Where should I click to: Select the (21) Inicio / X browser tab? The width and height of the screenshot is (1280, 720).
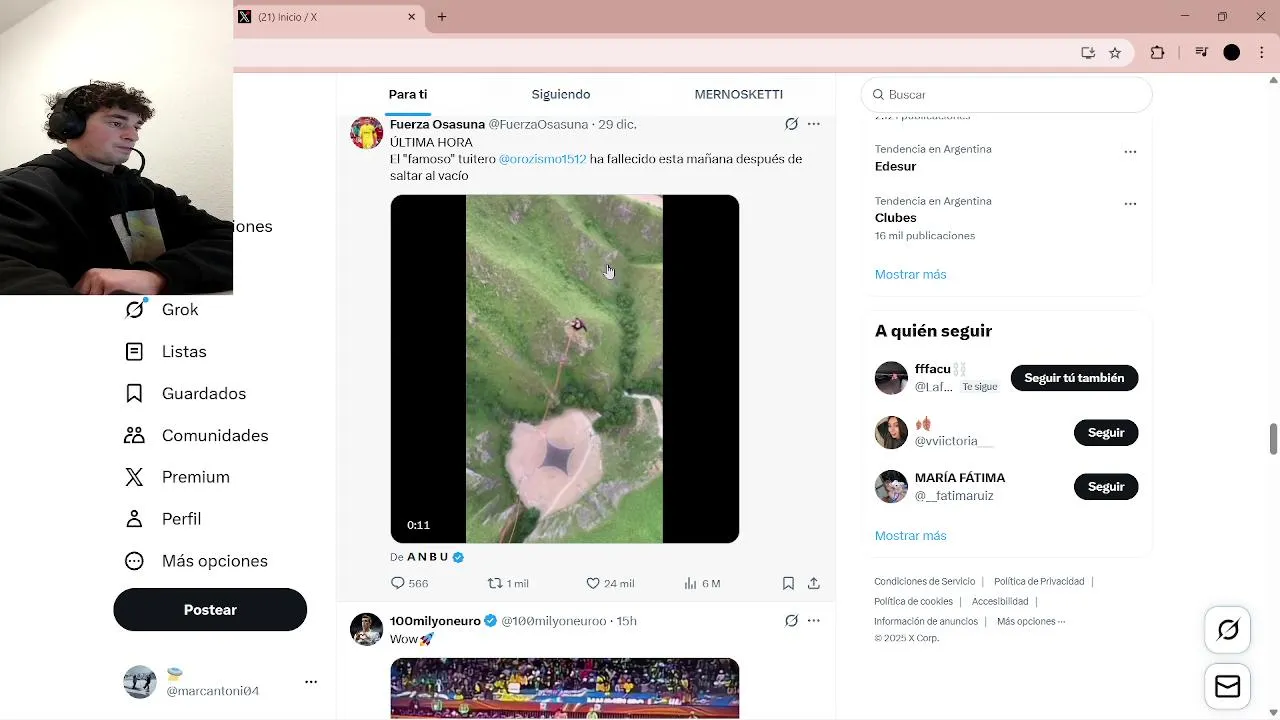click(328, 17)
